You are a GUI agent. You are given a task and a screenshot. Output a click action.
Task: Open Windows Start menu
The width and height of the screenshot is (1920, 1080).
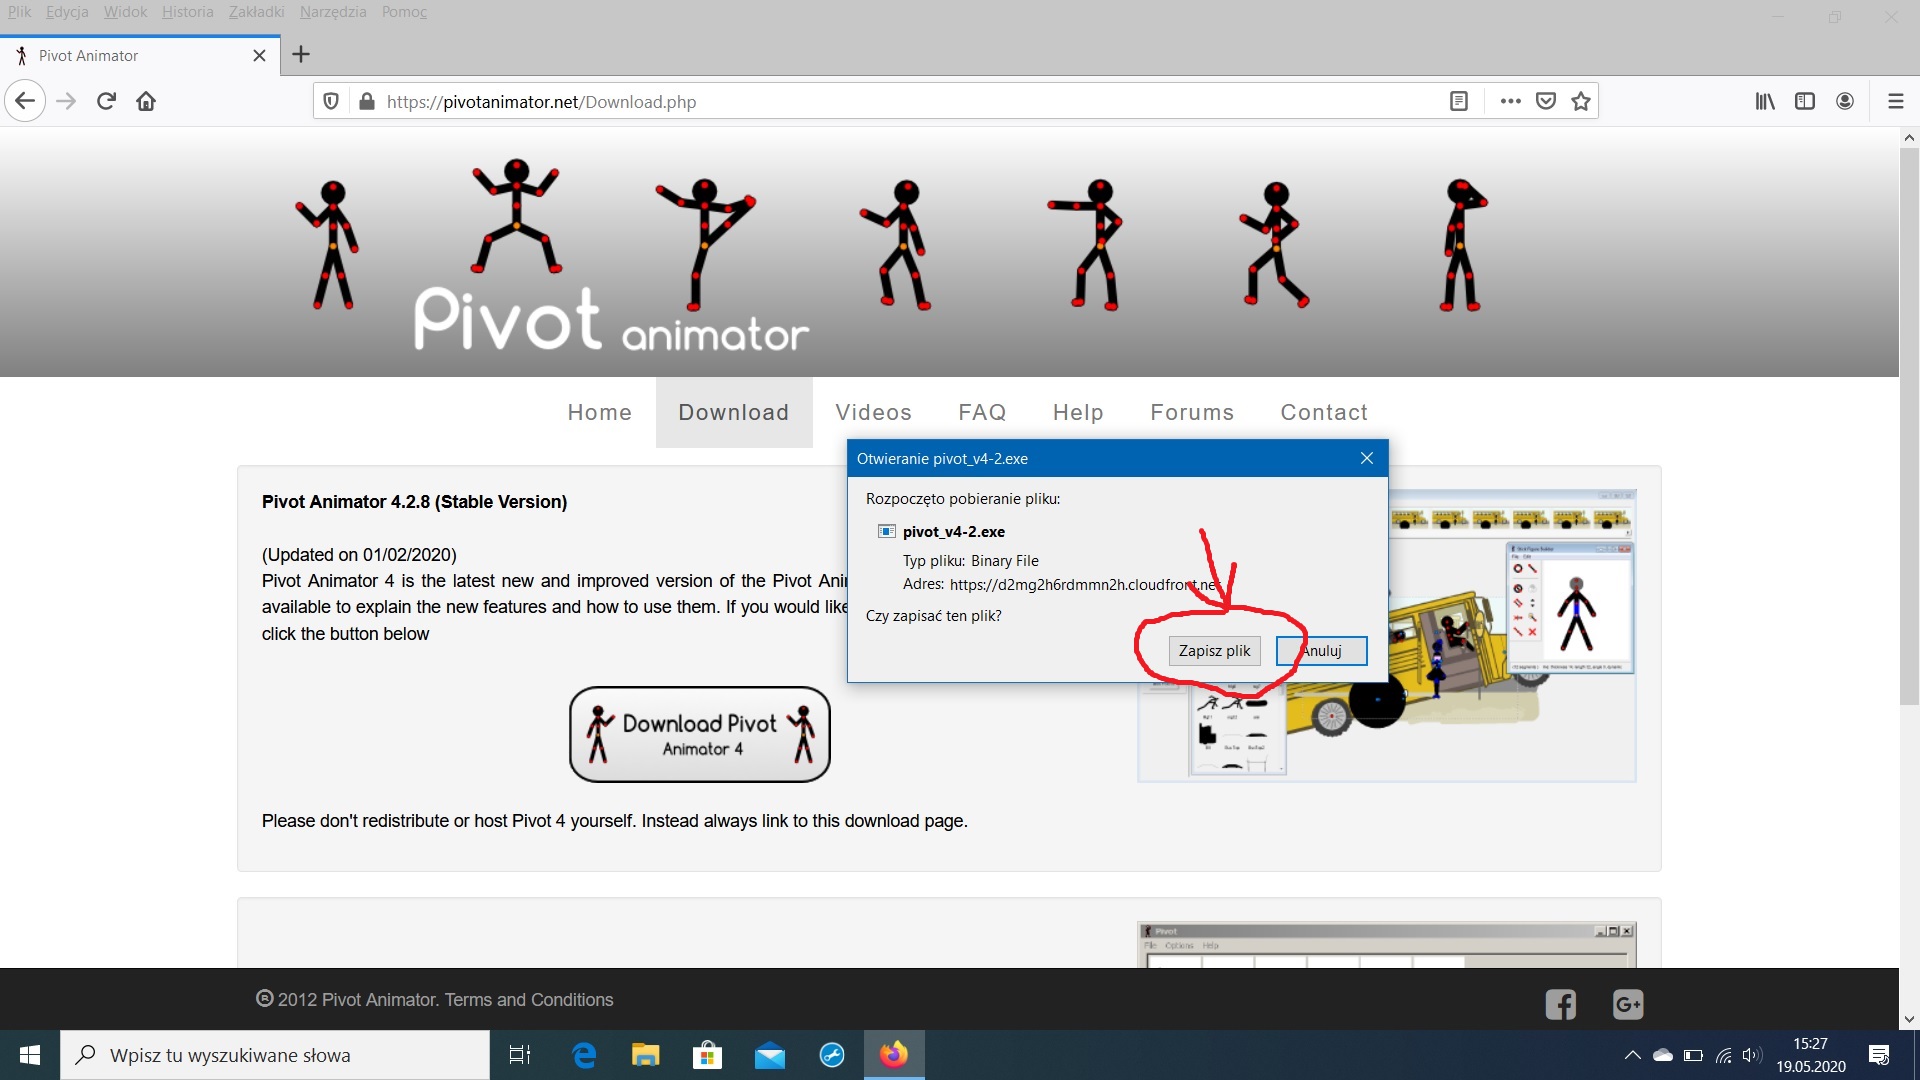coord(30,1055)
